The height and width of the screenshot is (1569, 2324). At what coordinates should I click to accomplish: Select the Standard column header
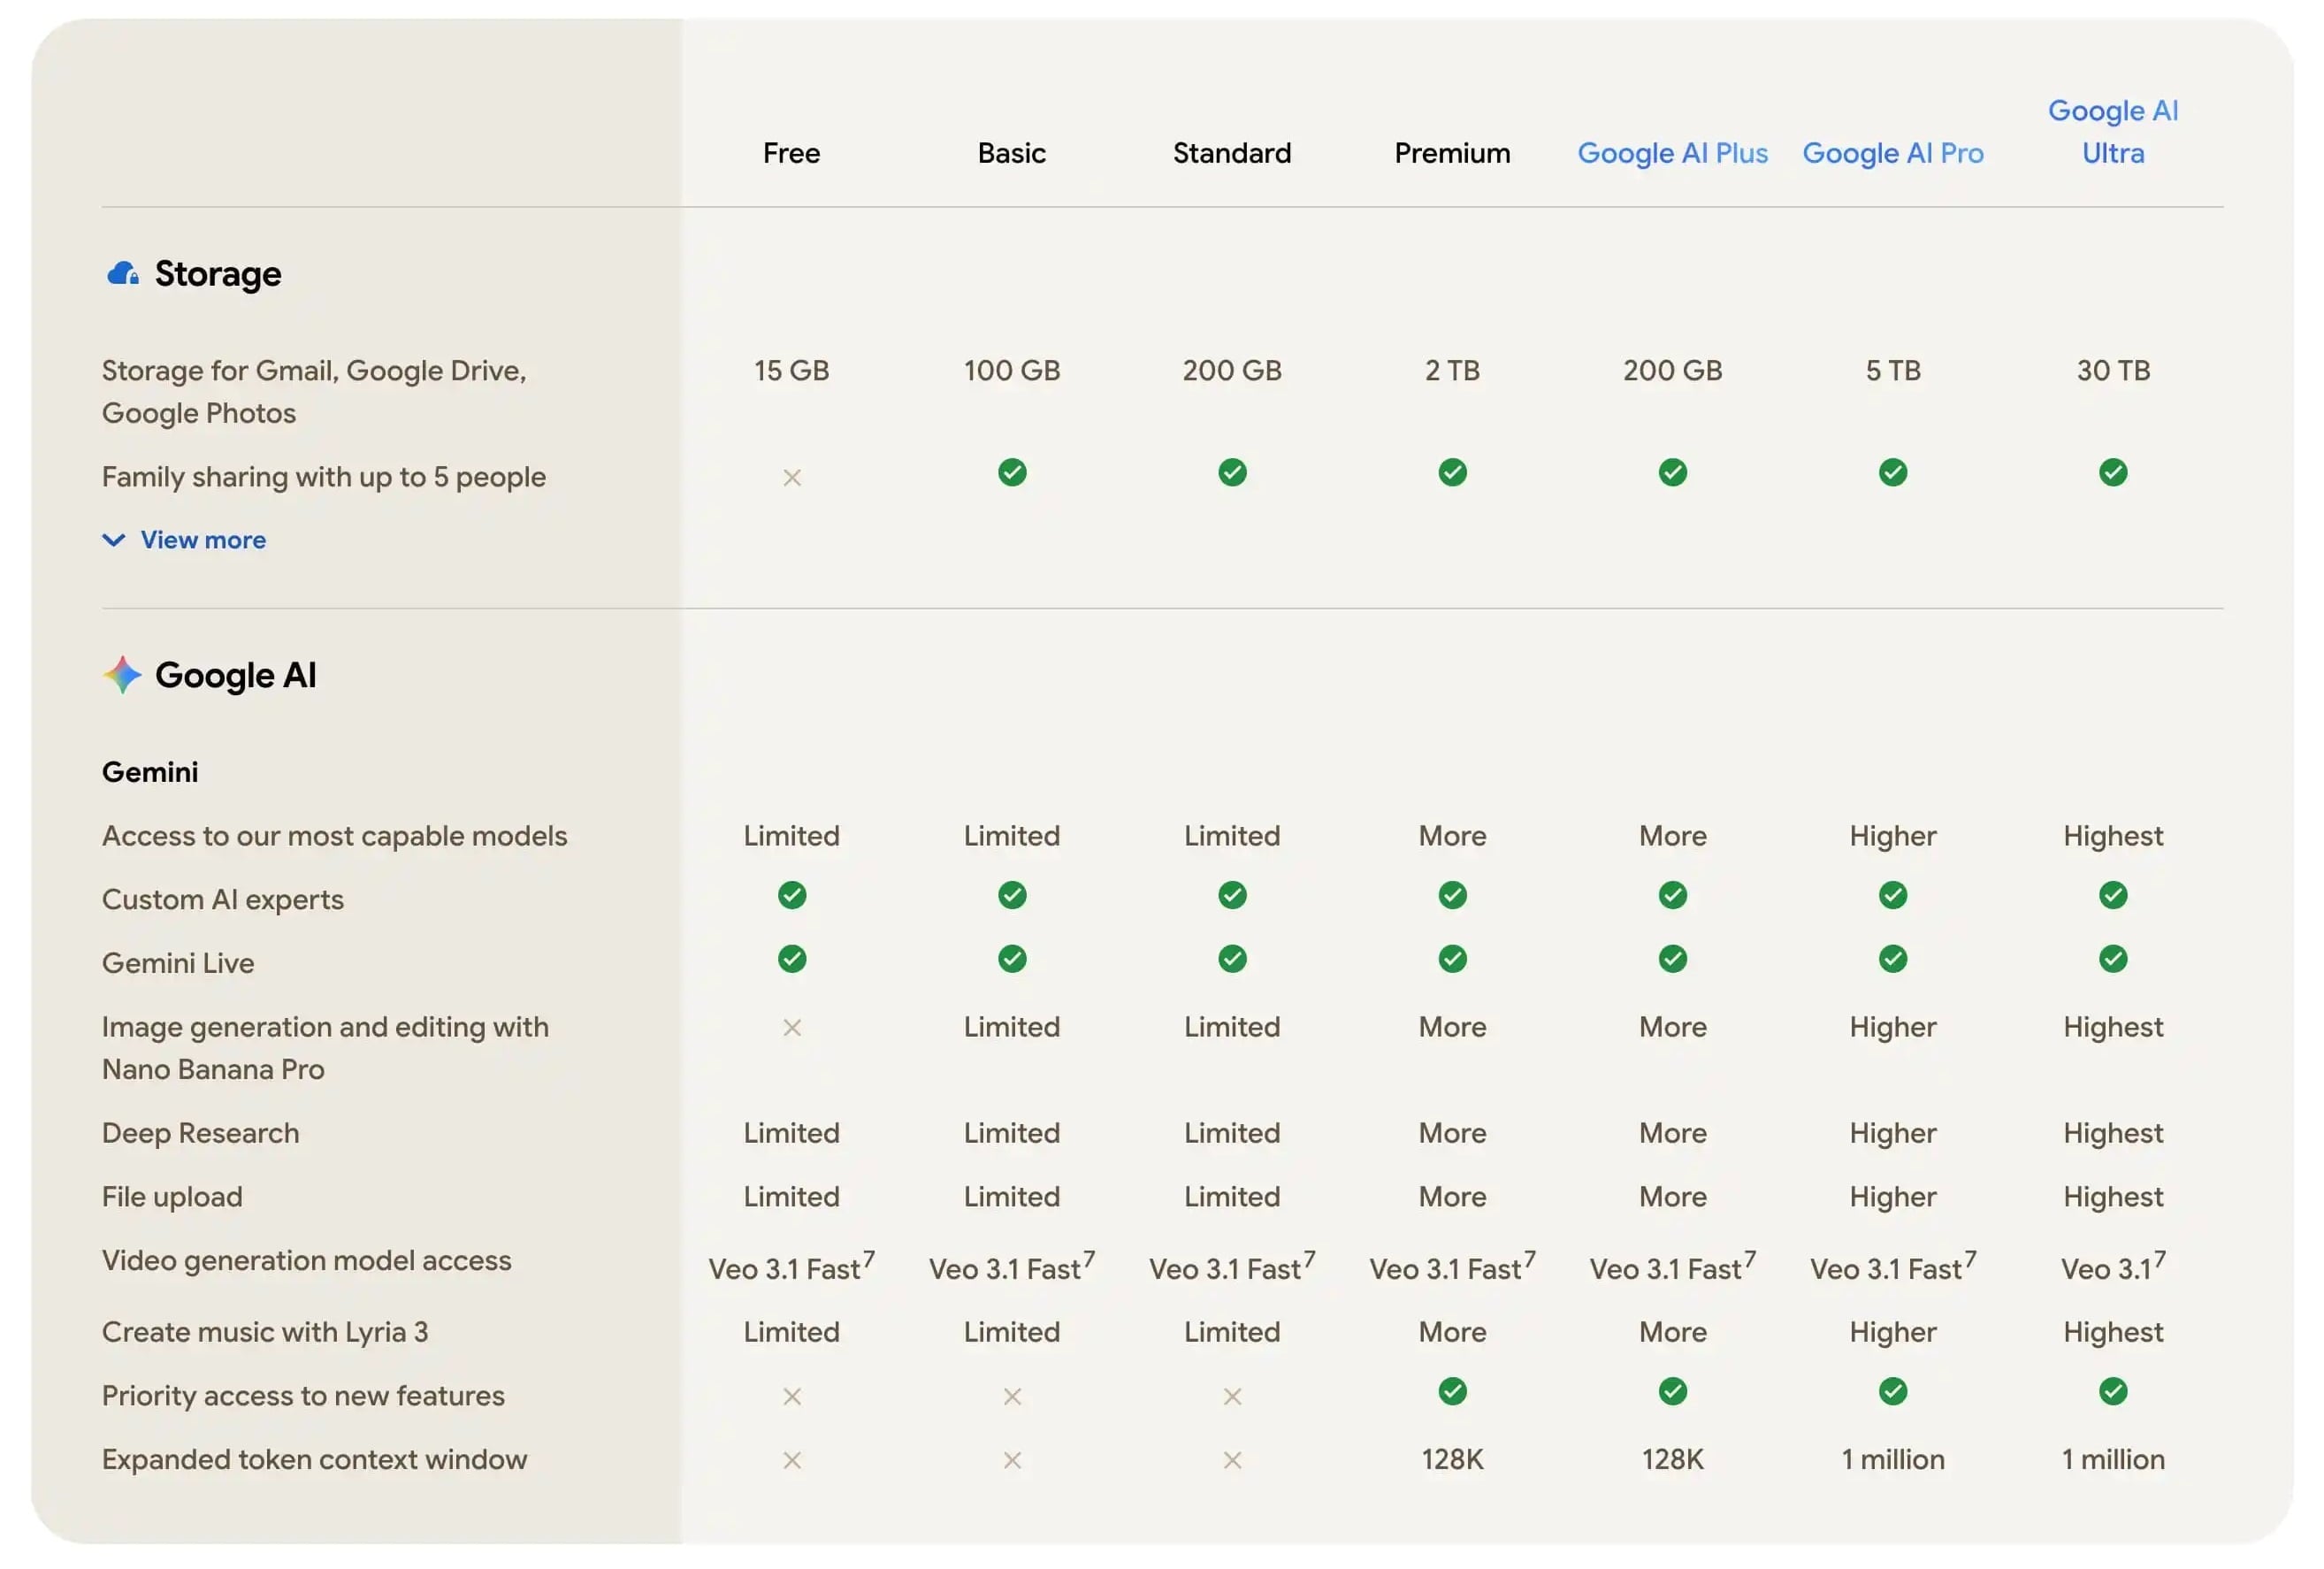coord(1232,153)
